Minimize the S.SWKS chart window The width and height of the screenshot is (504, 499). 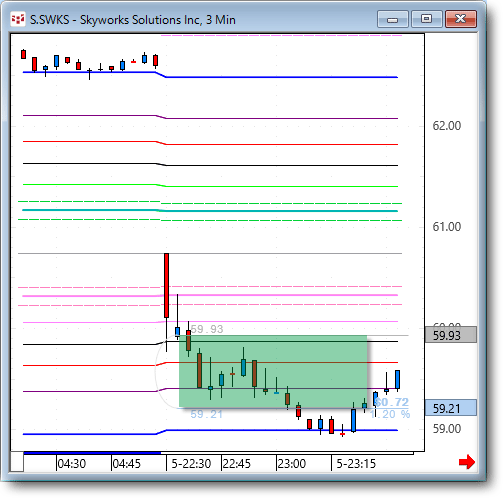click(x=393, y=19)
